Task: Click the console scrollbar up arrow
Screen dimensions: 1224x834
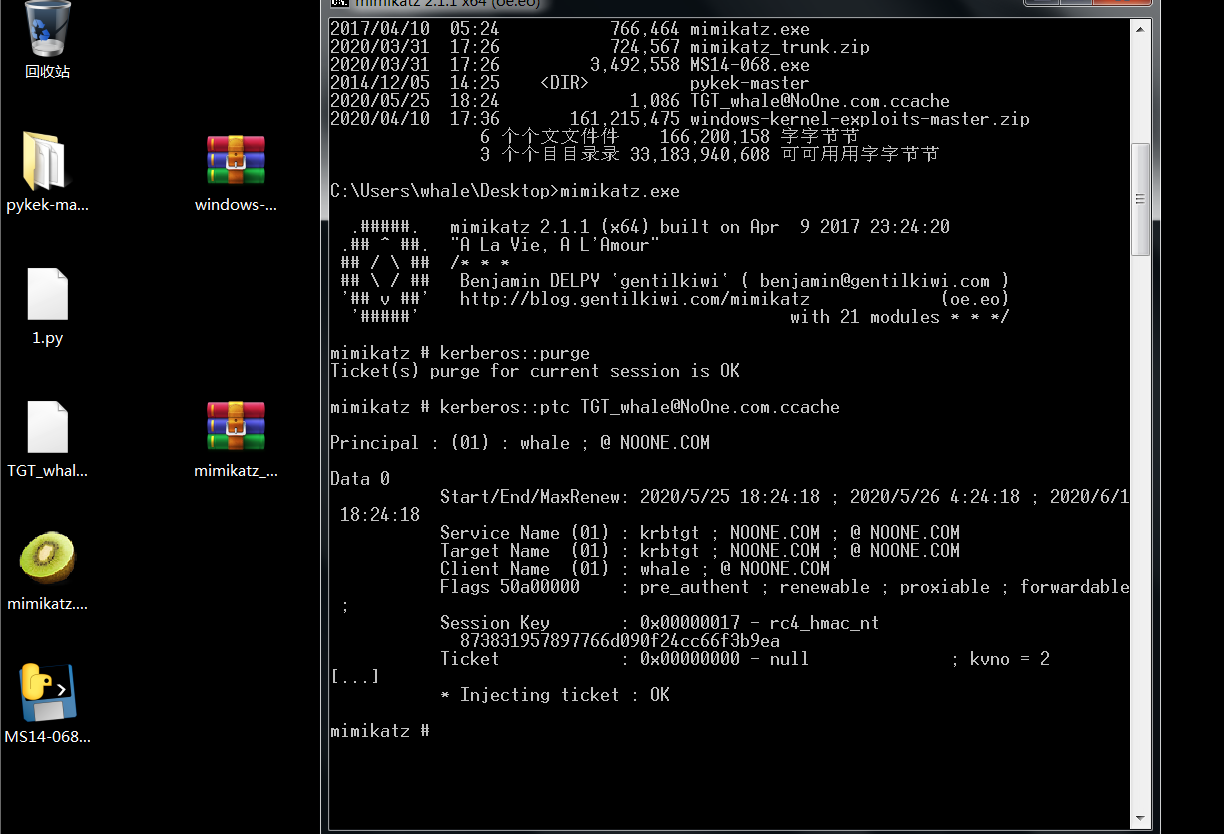Action: (1140, 29)
